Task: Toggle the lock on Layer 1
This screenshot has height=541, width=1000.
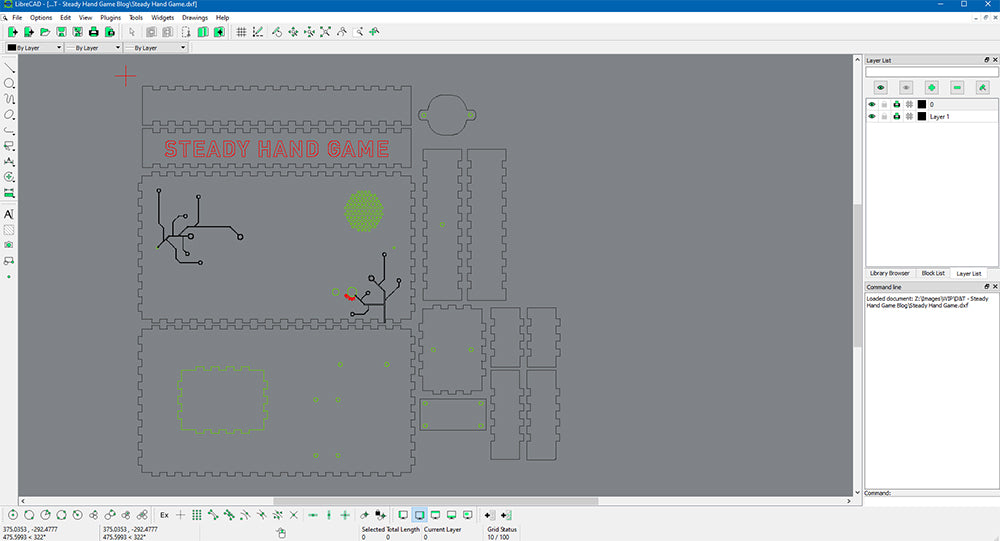Action: pyautogui.click(x=884, y=117)
